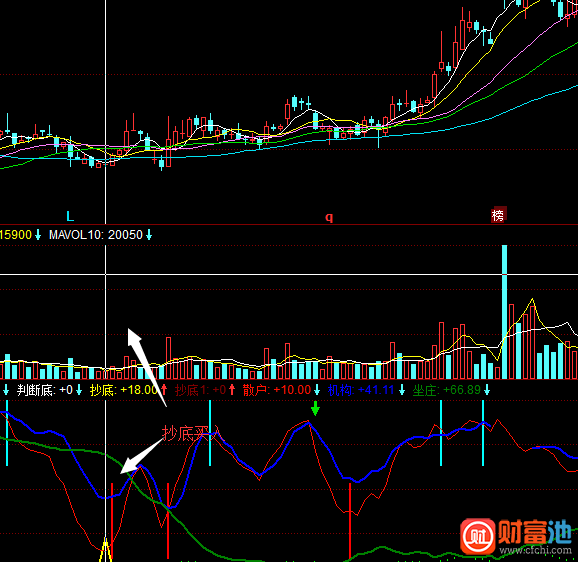The width and height of the screenshot is (578, 562).
Task: Click the 抄底 indicator label
Action: coord(101,390)
